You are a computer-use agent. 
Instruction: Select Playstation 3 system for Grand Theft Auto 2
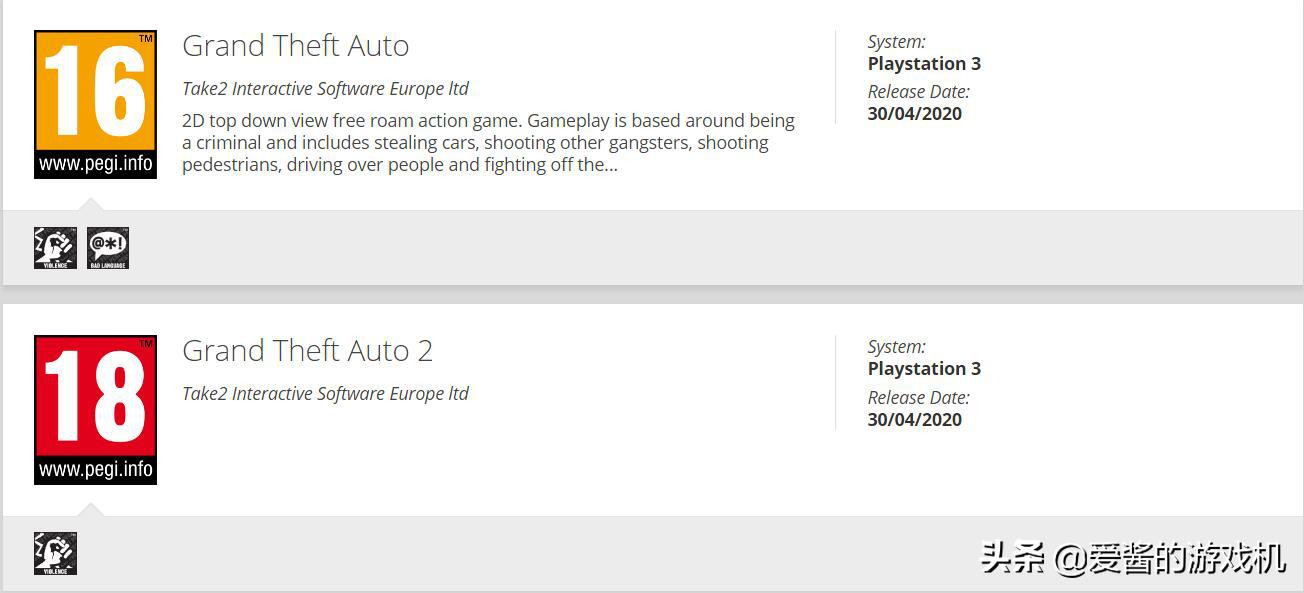coord(924,369)
